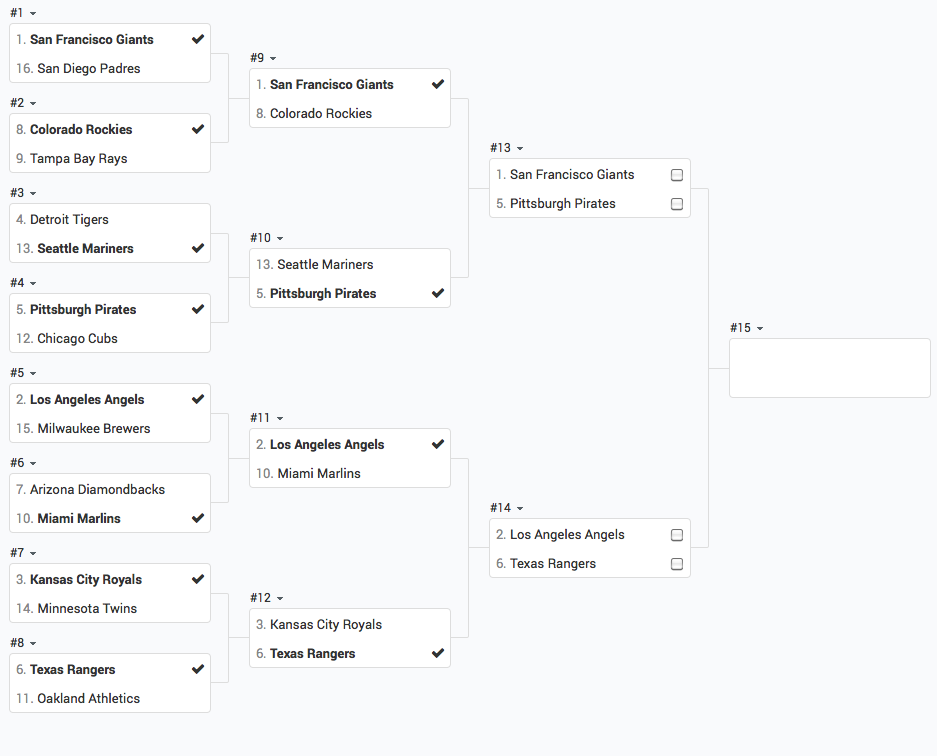This screenshot has height=756, width=937.
Task: Click the Los Angeles Angels checkmark in match #11
Action: pyautogui.click(x=438, y=444)
